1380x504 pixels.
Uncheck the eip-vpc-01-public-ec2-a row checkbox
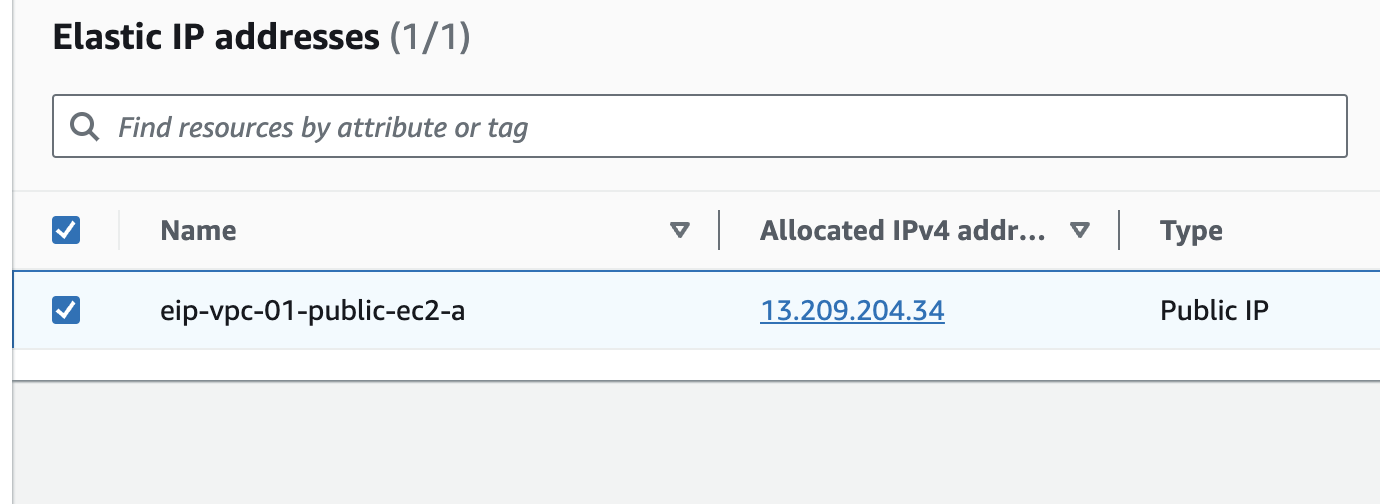[66, 311]
